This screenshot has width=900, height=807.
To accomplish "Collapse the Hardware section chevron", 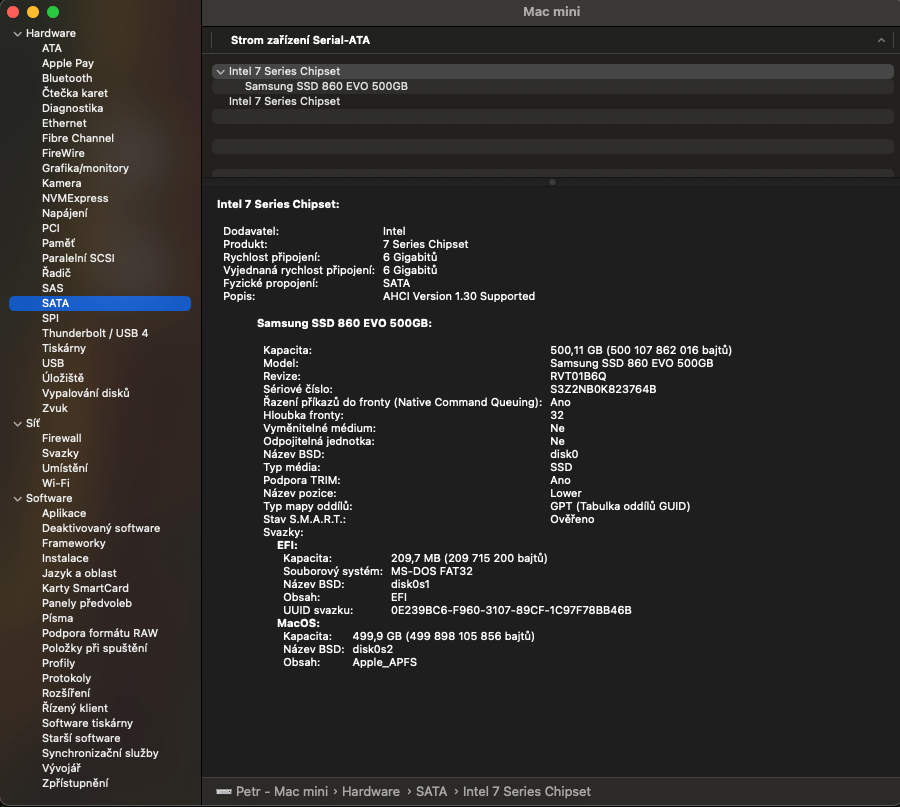I will coord(17,34).
